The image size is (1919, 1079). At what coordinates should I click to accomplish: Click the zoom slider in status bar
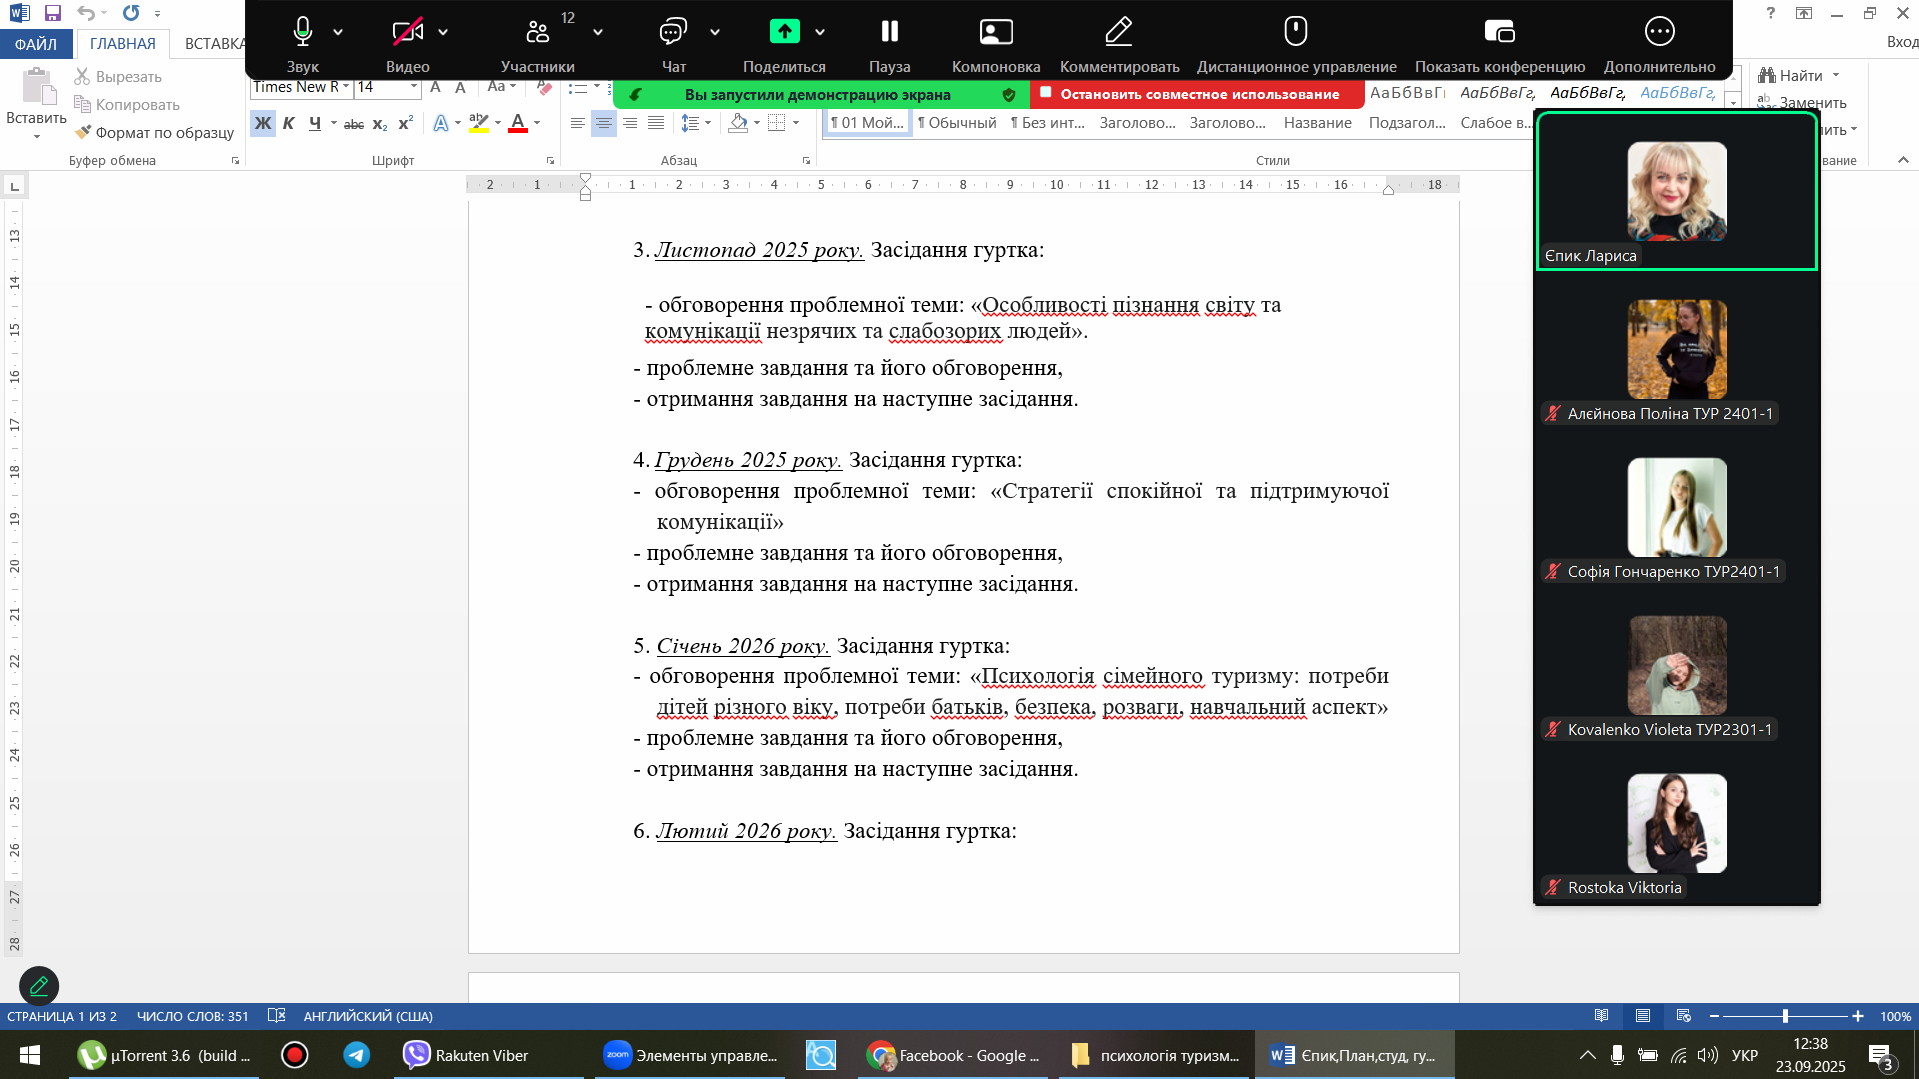(x=1785, y=1016)
